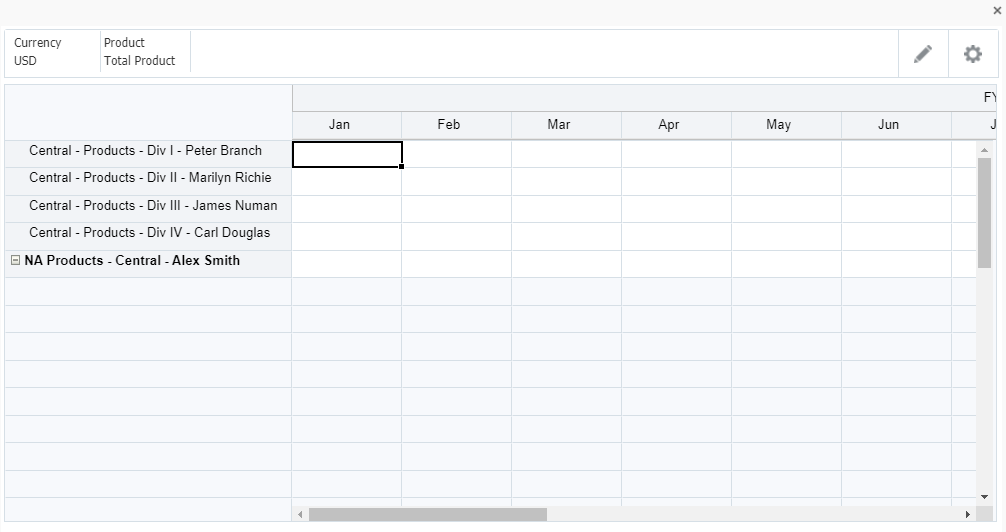1006x532 pixels.
Task: Select row Central - Products - Div II - Marilyn Richie
Action: pos(148,182)
